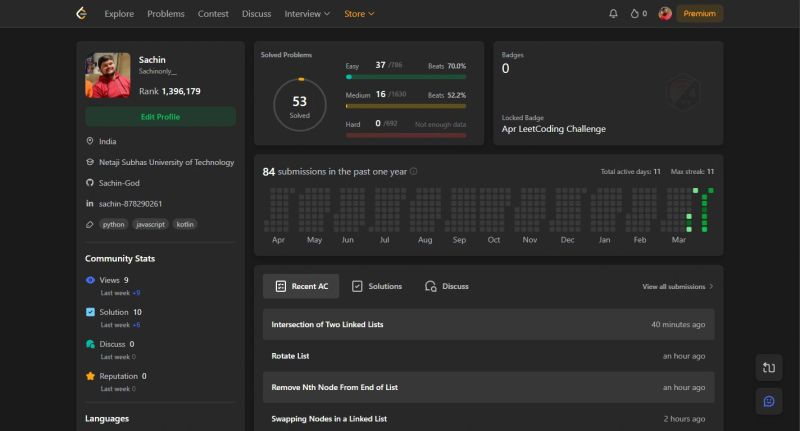Click the GitHub icon beside Sachin-God

coord(90,183)
